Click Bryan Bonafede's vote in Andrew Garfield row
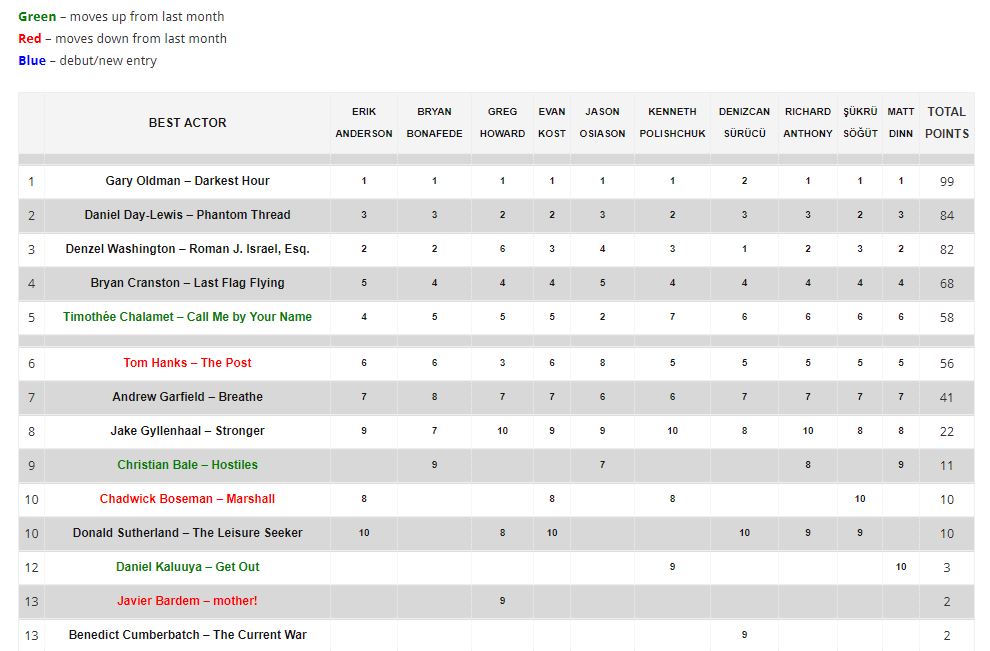This screenshot has height=651, width=990. 434,397
